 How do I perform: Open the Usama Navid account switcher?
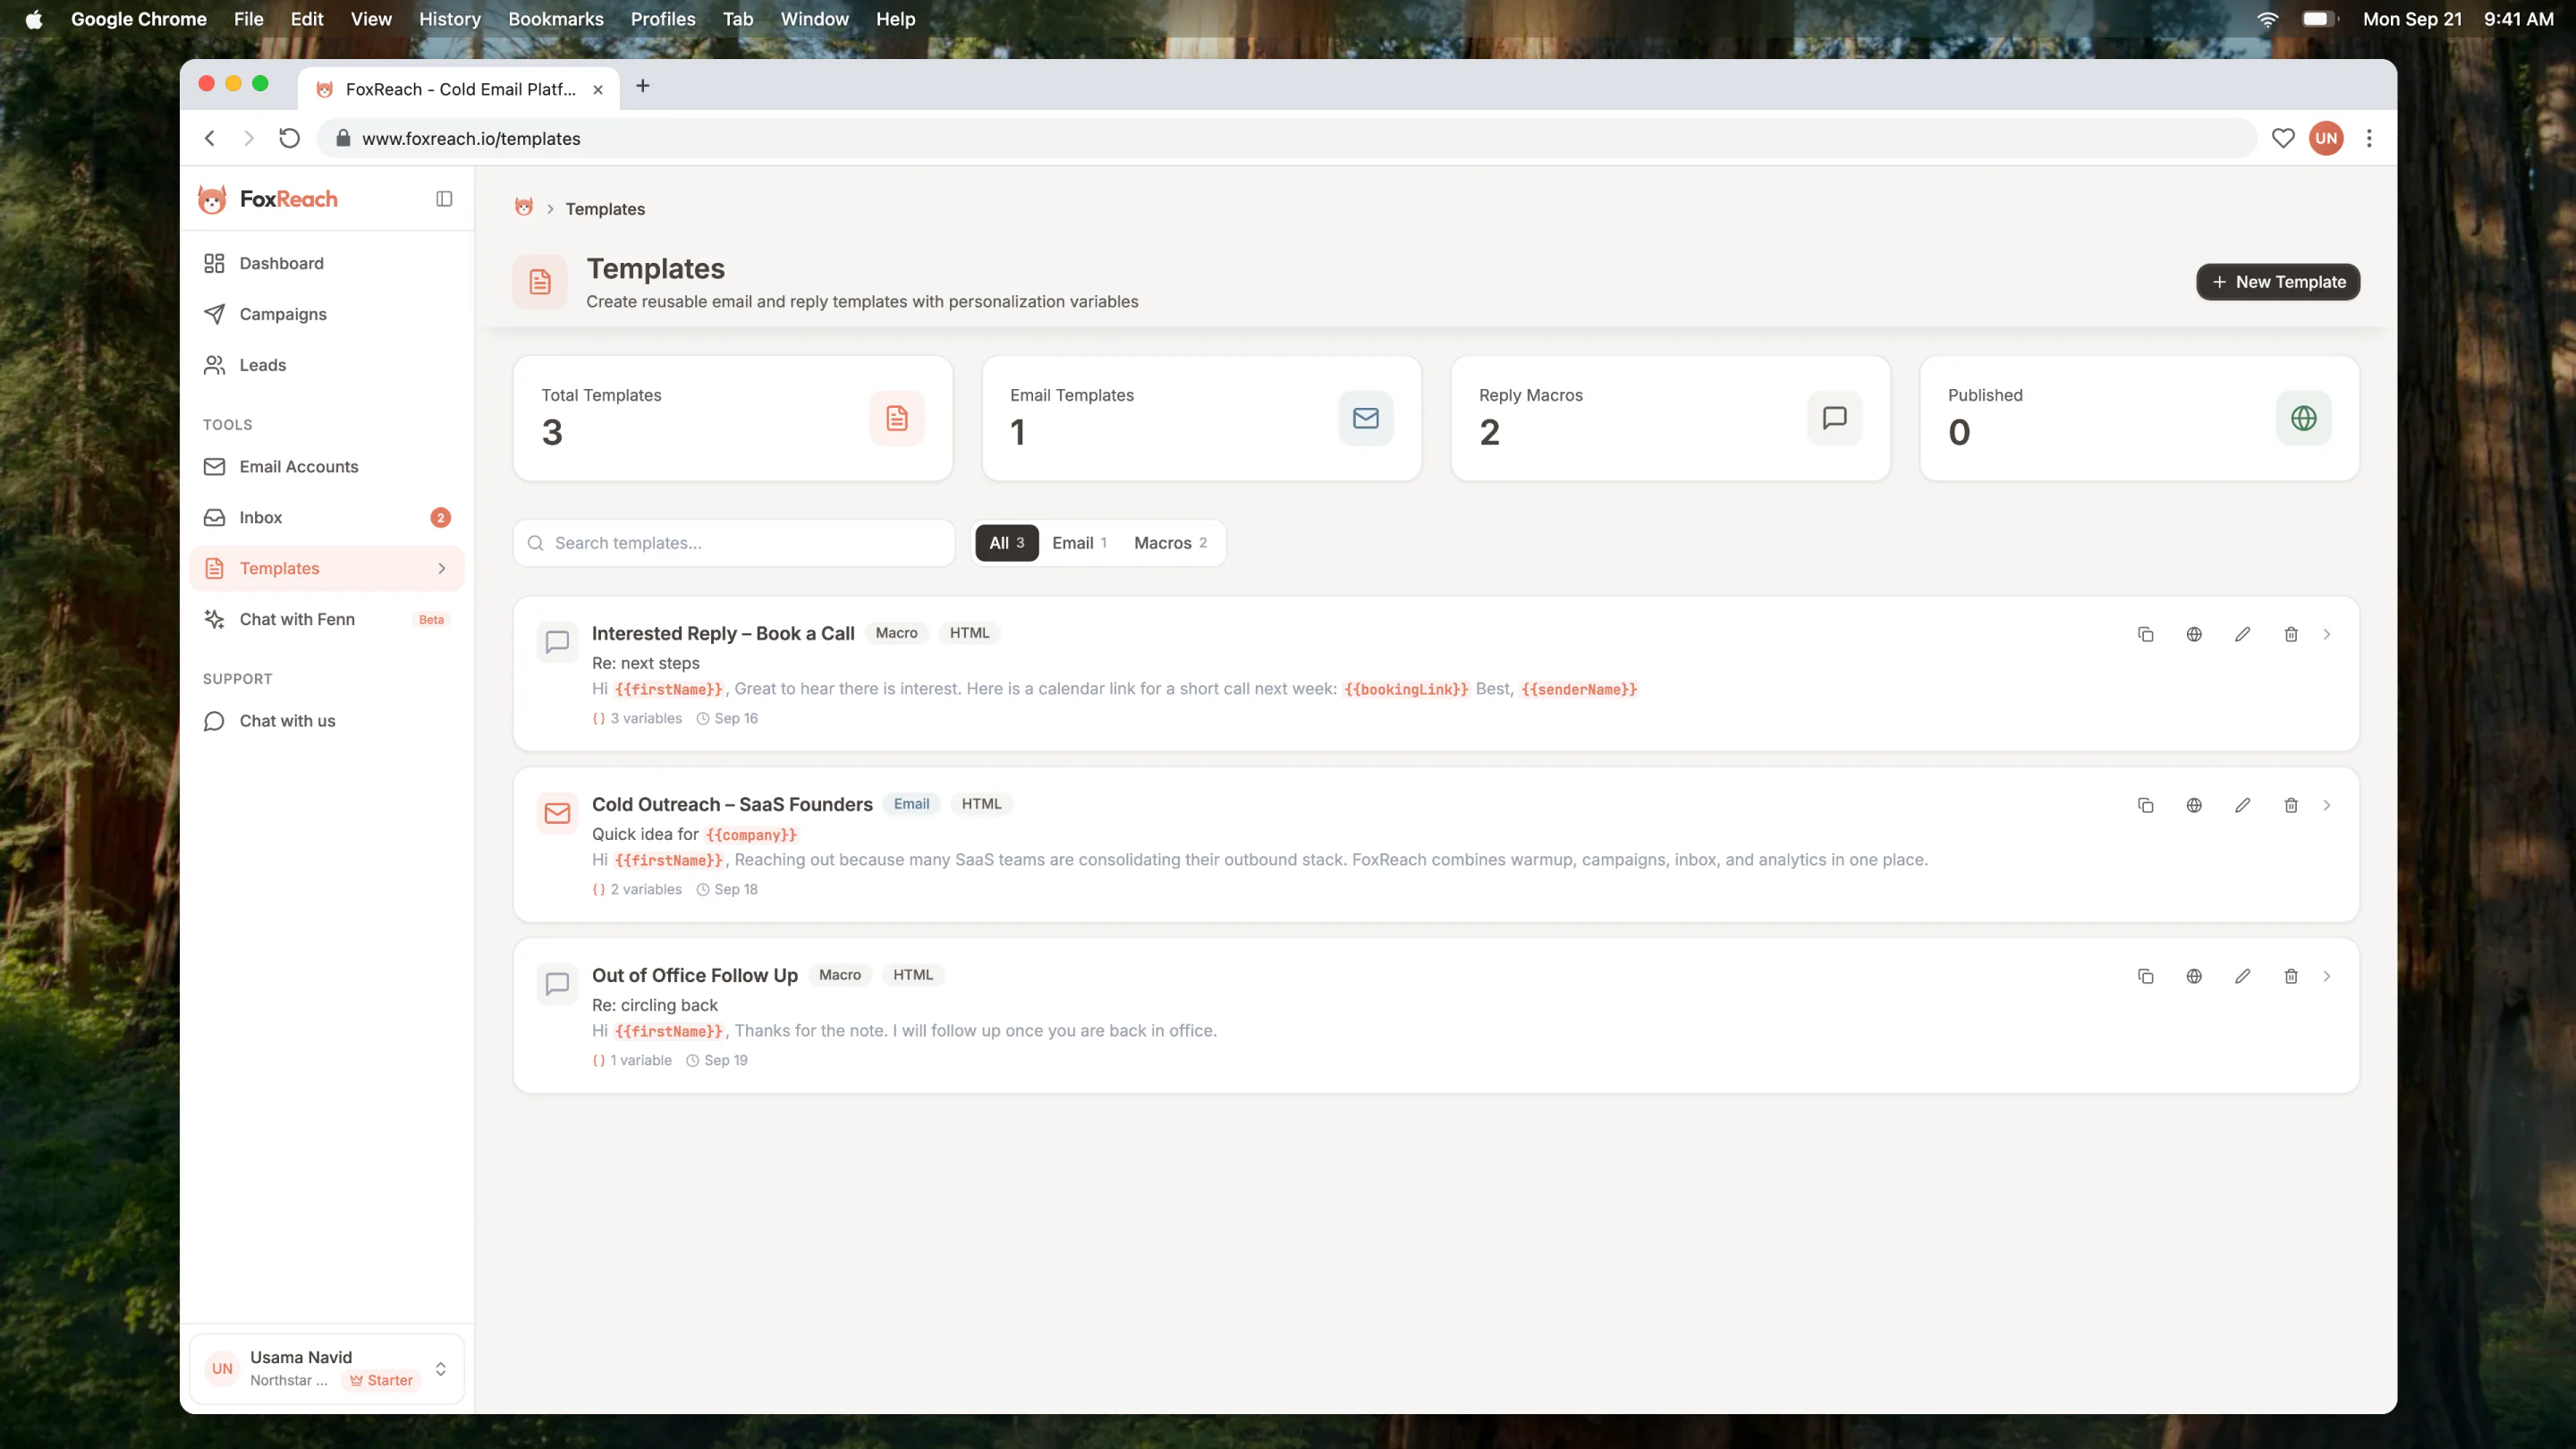point(327,1368)
